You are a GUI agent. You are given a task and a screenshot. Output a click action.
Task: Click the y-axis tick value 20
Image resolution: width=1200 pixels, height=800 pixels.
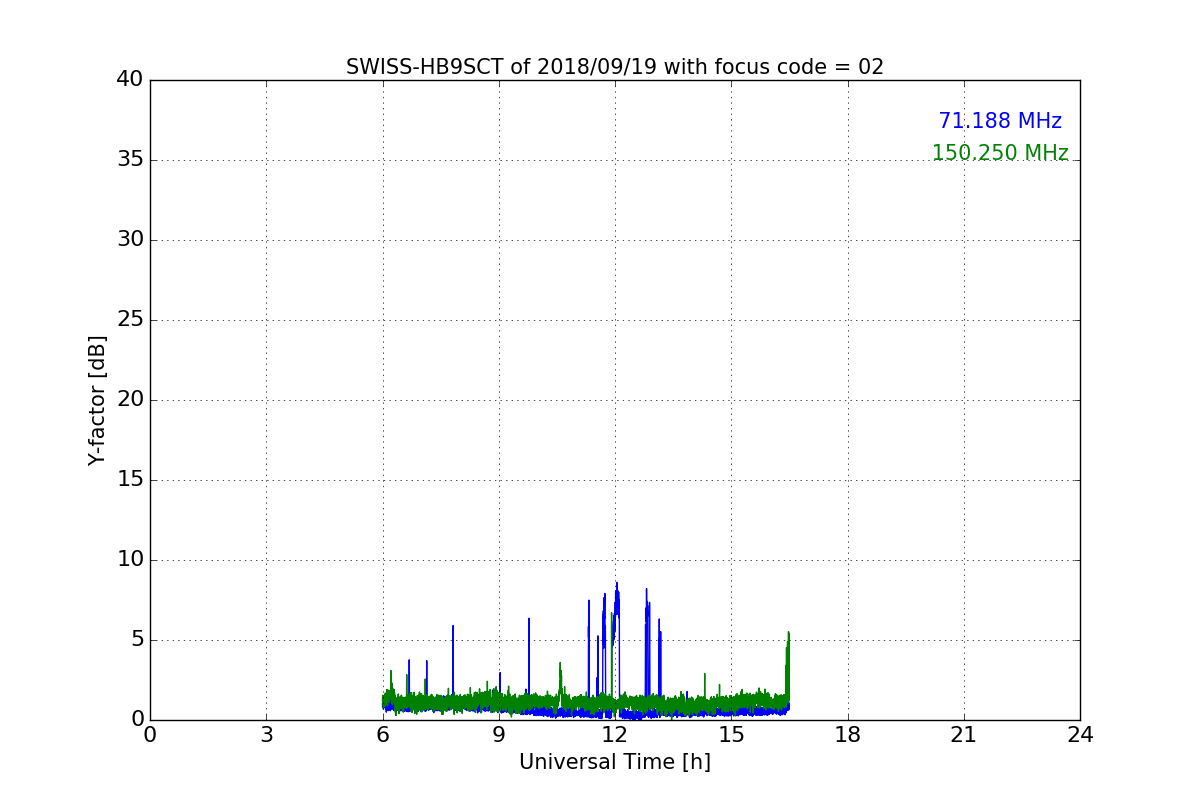point(130,400)
